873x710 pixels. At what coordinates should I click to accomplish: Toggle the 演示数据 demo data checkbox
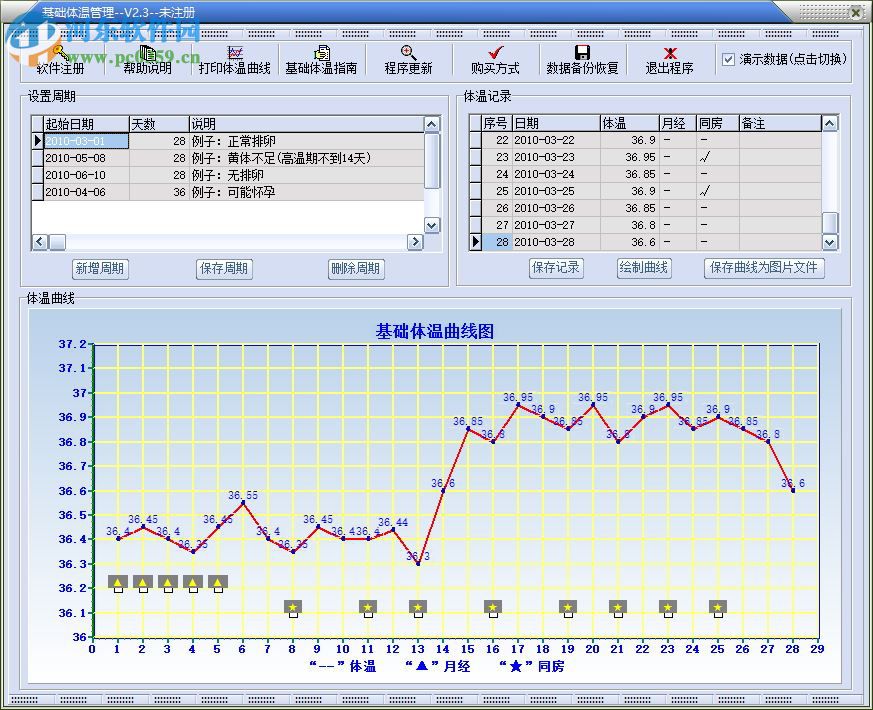tap(728, 59)
